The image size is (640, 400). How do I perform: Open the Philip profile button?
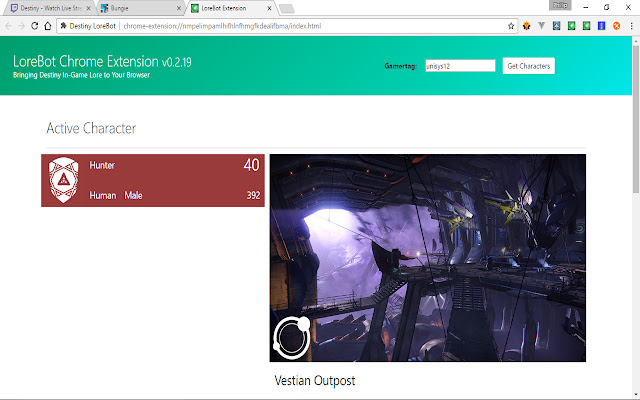point(560,5)
